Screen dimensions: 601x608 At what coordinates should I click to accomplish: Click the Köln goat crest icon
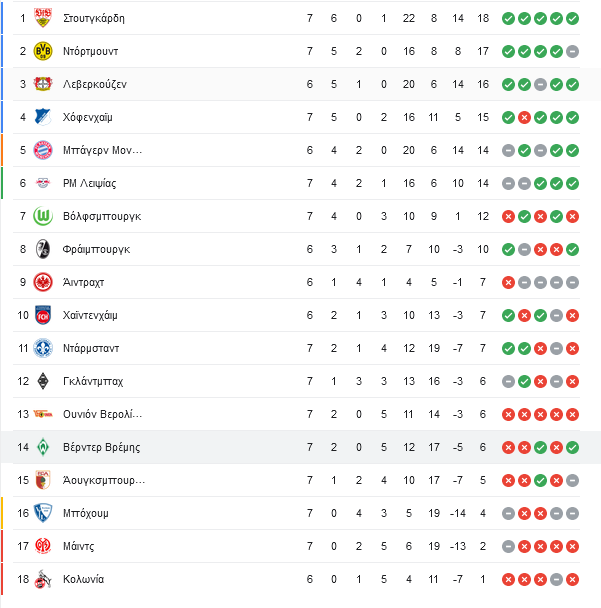(43, 579)
